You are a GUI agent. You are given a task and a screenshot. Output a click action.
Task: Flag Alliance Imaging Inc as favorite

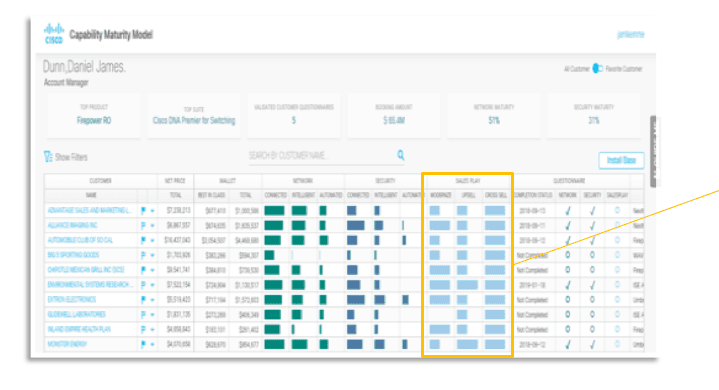click(x=143, y=225)
